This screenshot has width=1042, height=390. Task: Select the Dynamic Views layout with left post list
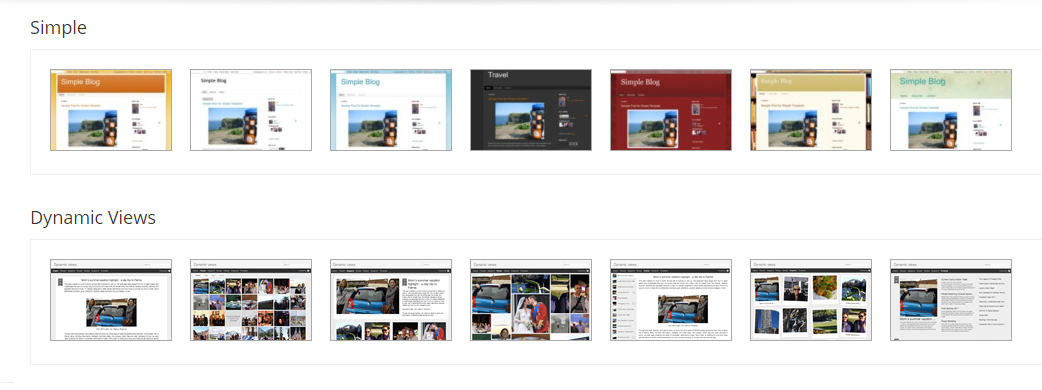click(671, 300)
